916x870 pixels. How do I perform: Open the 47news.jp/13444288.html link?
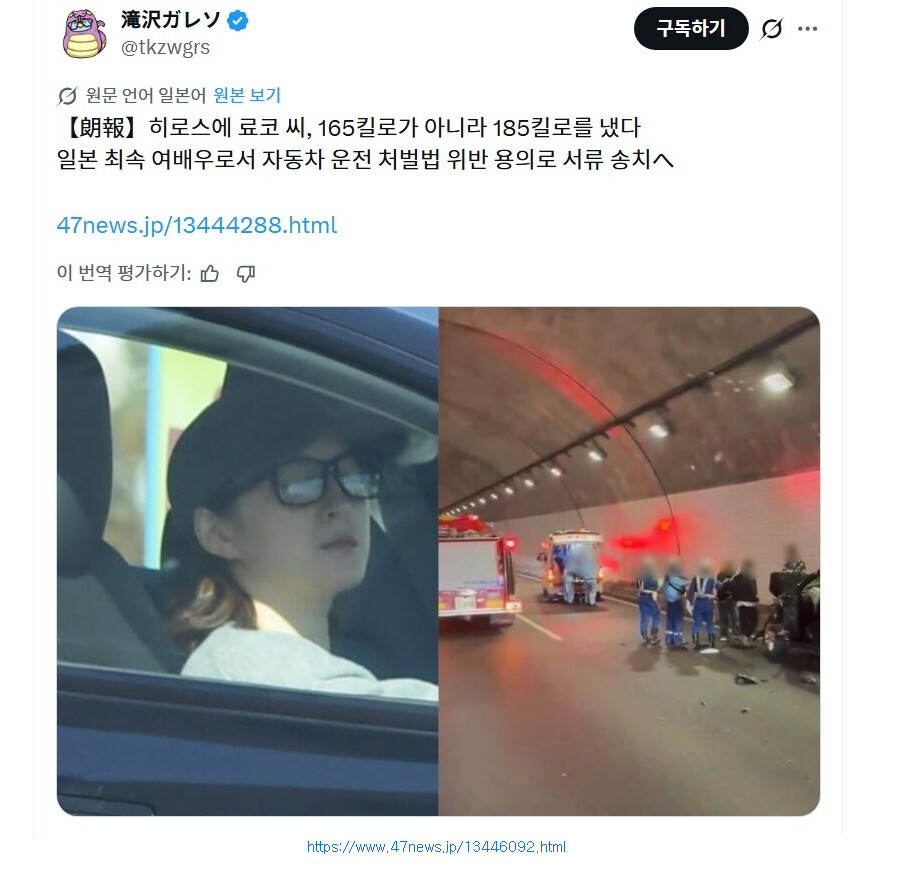pos(197,226)
